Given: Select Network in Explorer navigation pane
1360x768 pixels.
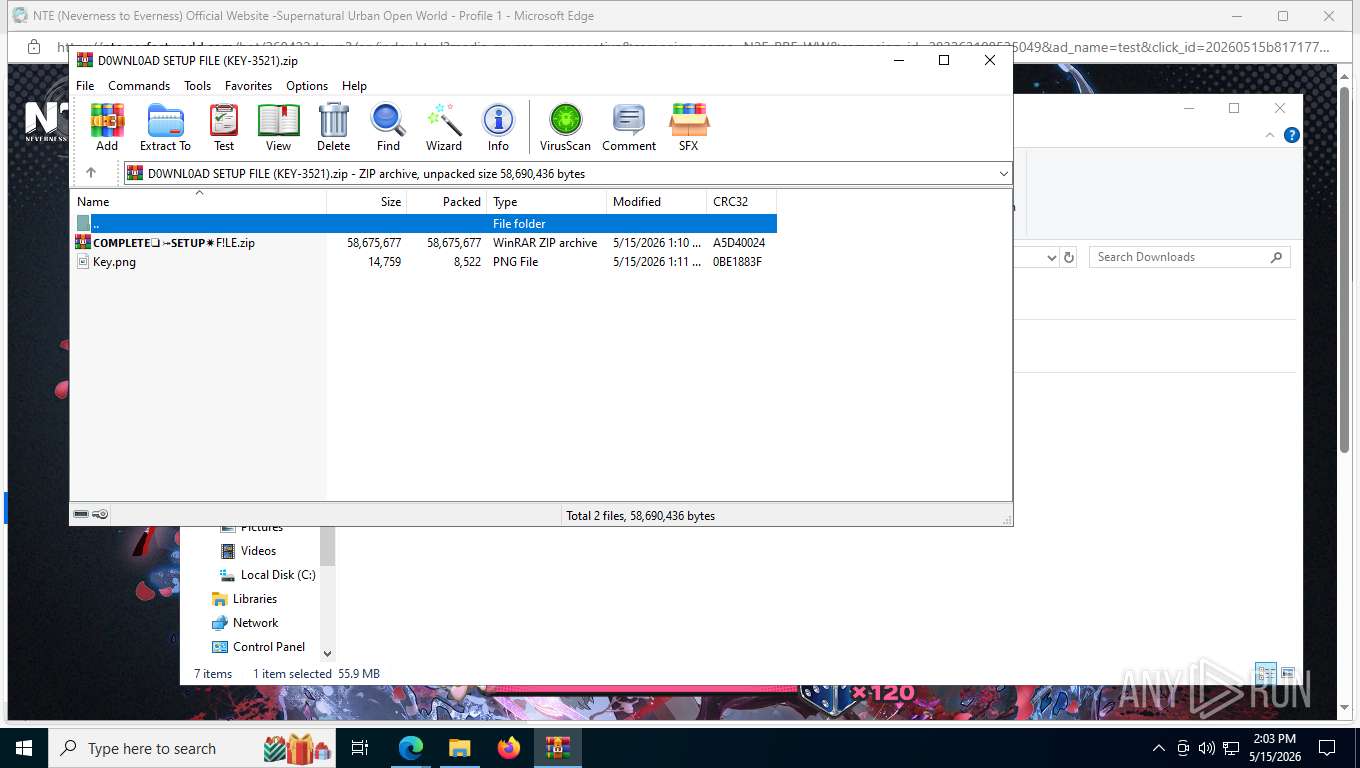Looking at the screenshot, I should [x=244, y=622].
